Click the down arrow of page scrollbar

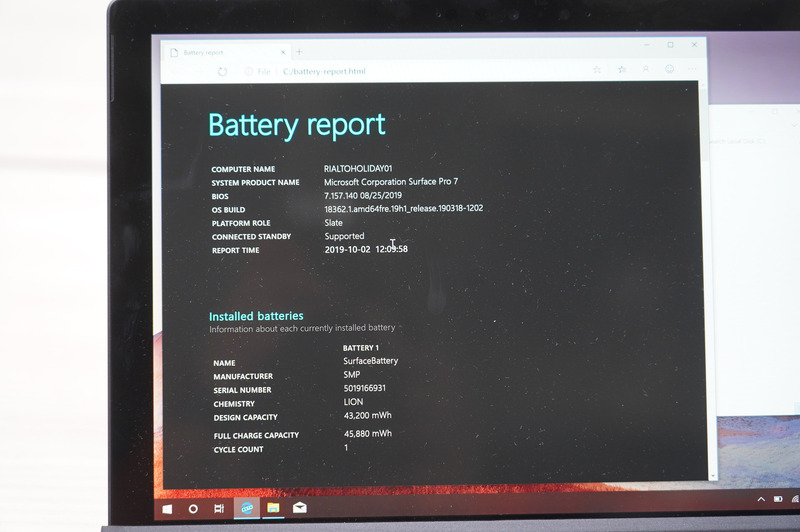pyautogui.click(x=712, y=476)
